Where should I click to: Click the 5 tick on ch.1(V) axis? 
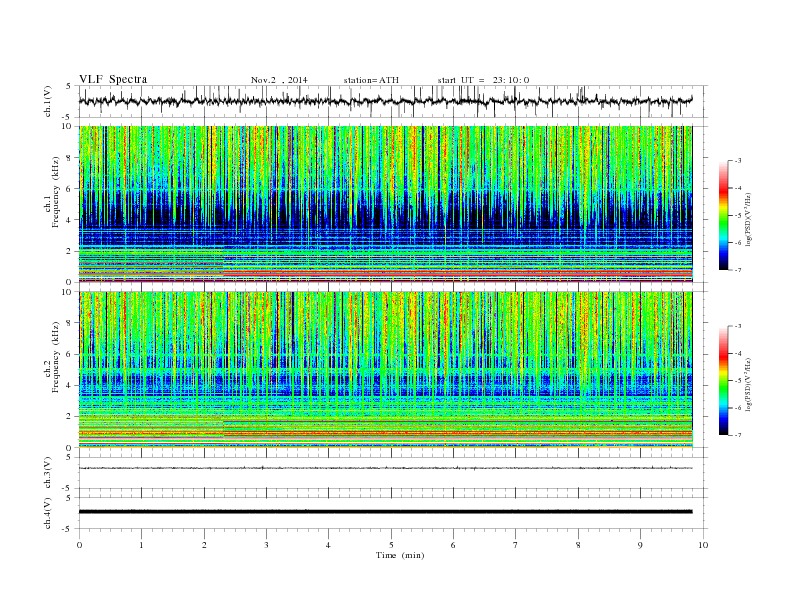coord(69,86)
